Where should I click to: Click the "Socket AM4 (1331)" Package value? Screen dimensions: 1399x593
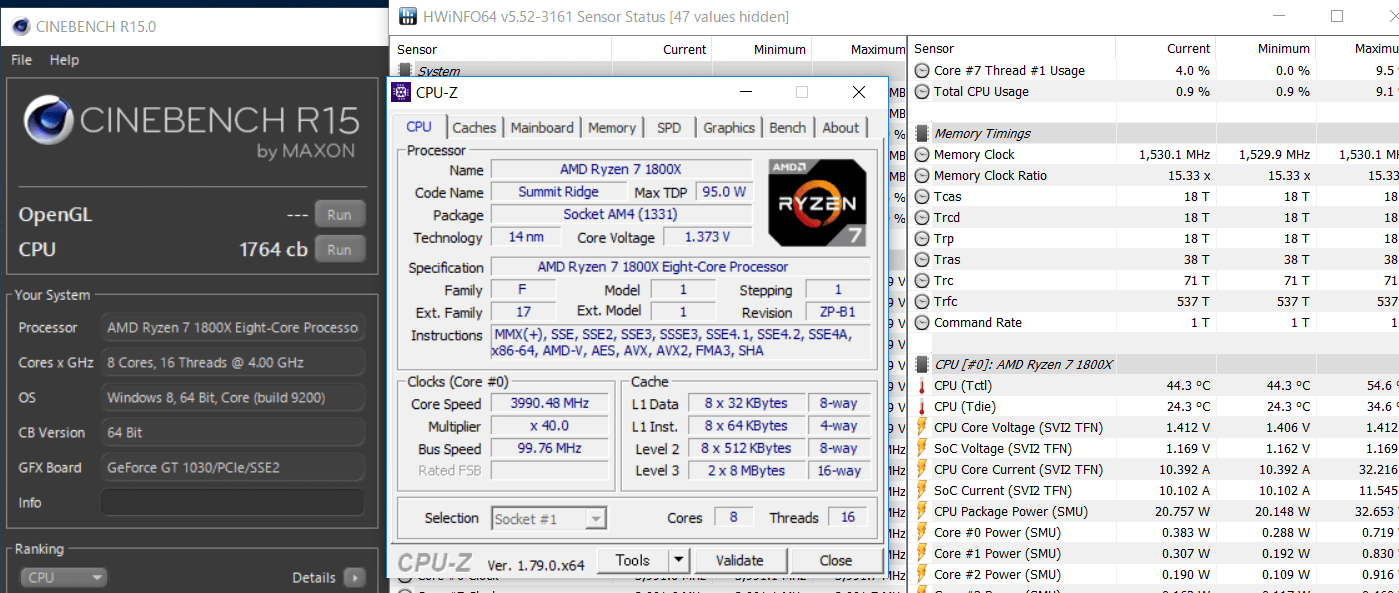[x=621, y=215]
